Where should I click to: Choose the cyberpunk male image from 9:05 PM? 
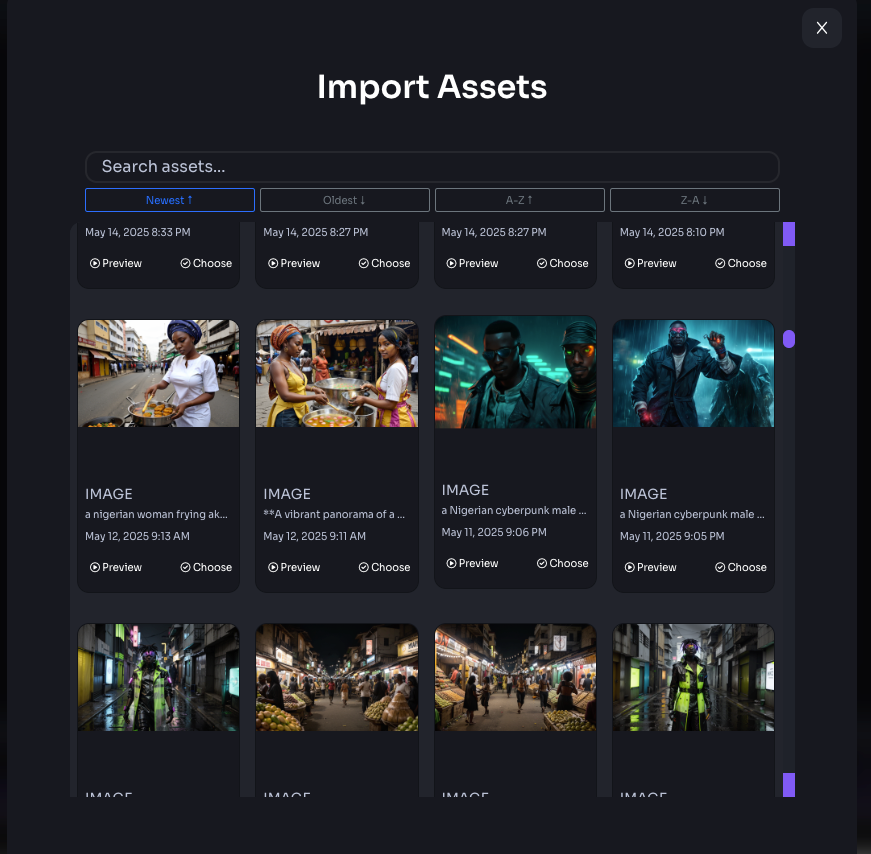[740, 567]
